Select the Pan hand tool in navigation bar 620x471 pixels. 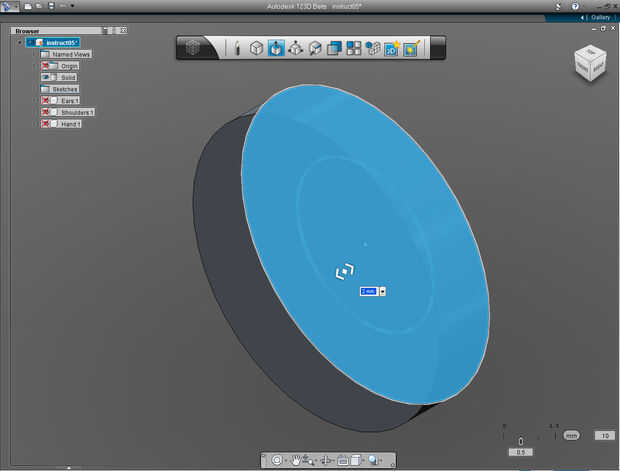tap(295, 460)
